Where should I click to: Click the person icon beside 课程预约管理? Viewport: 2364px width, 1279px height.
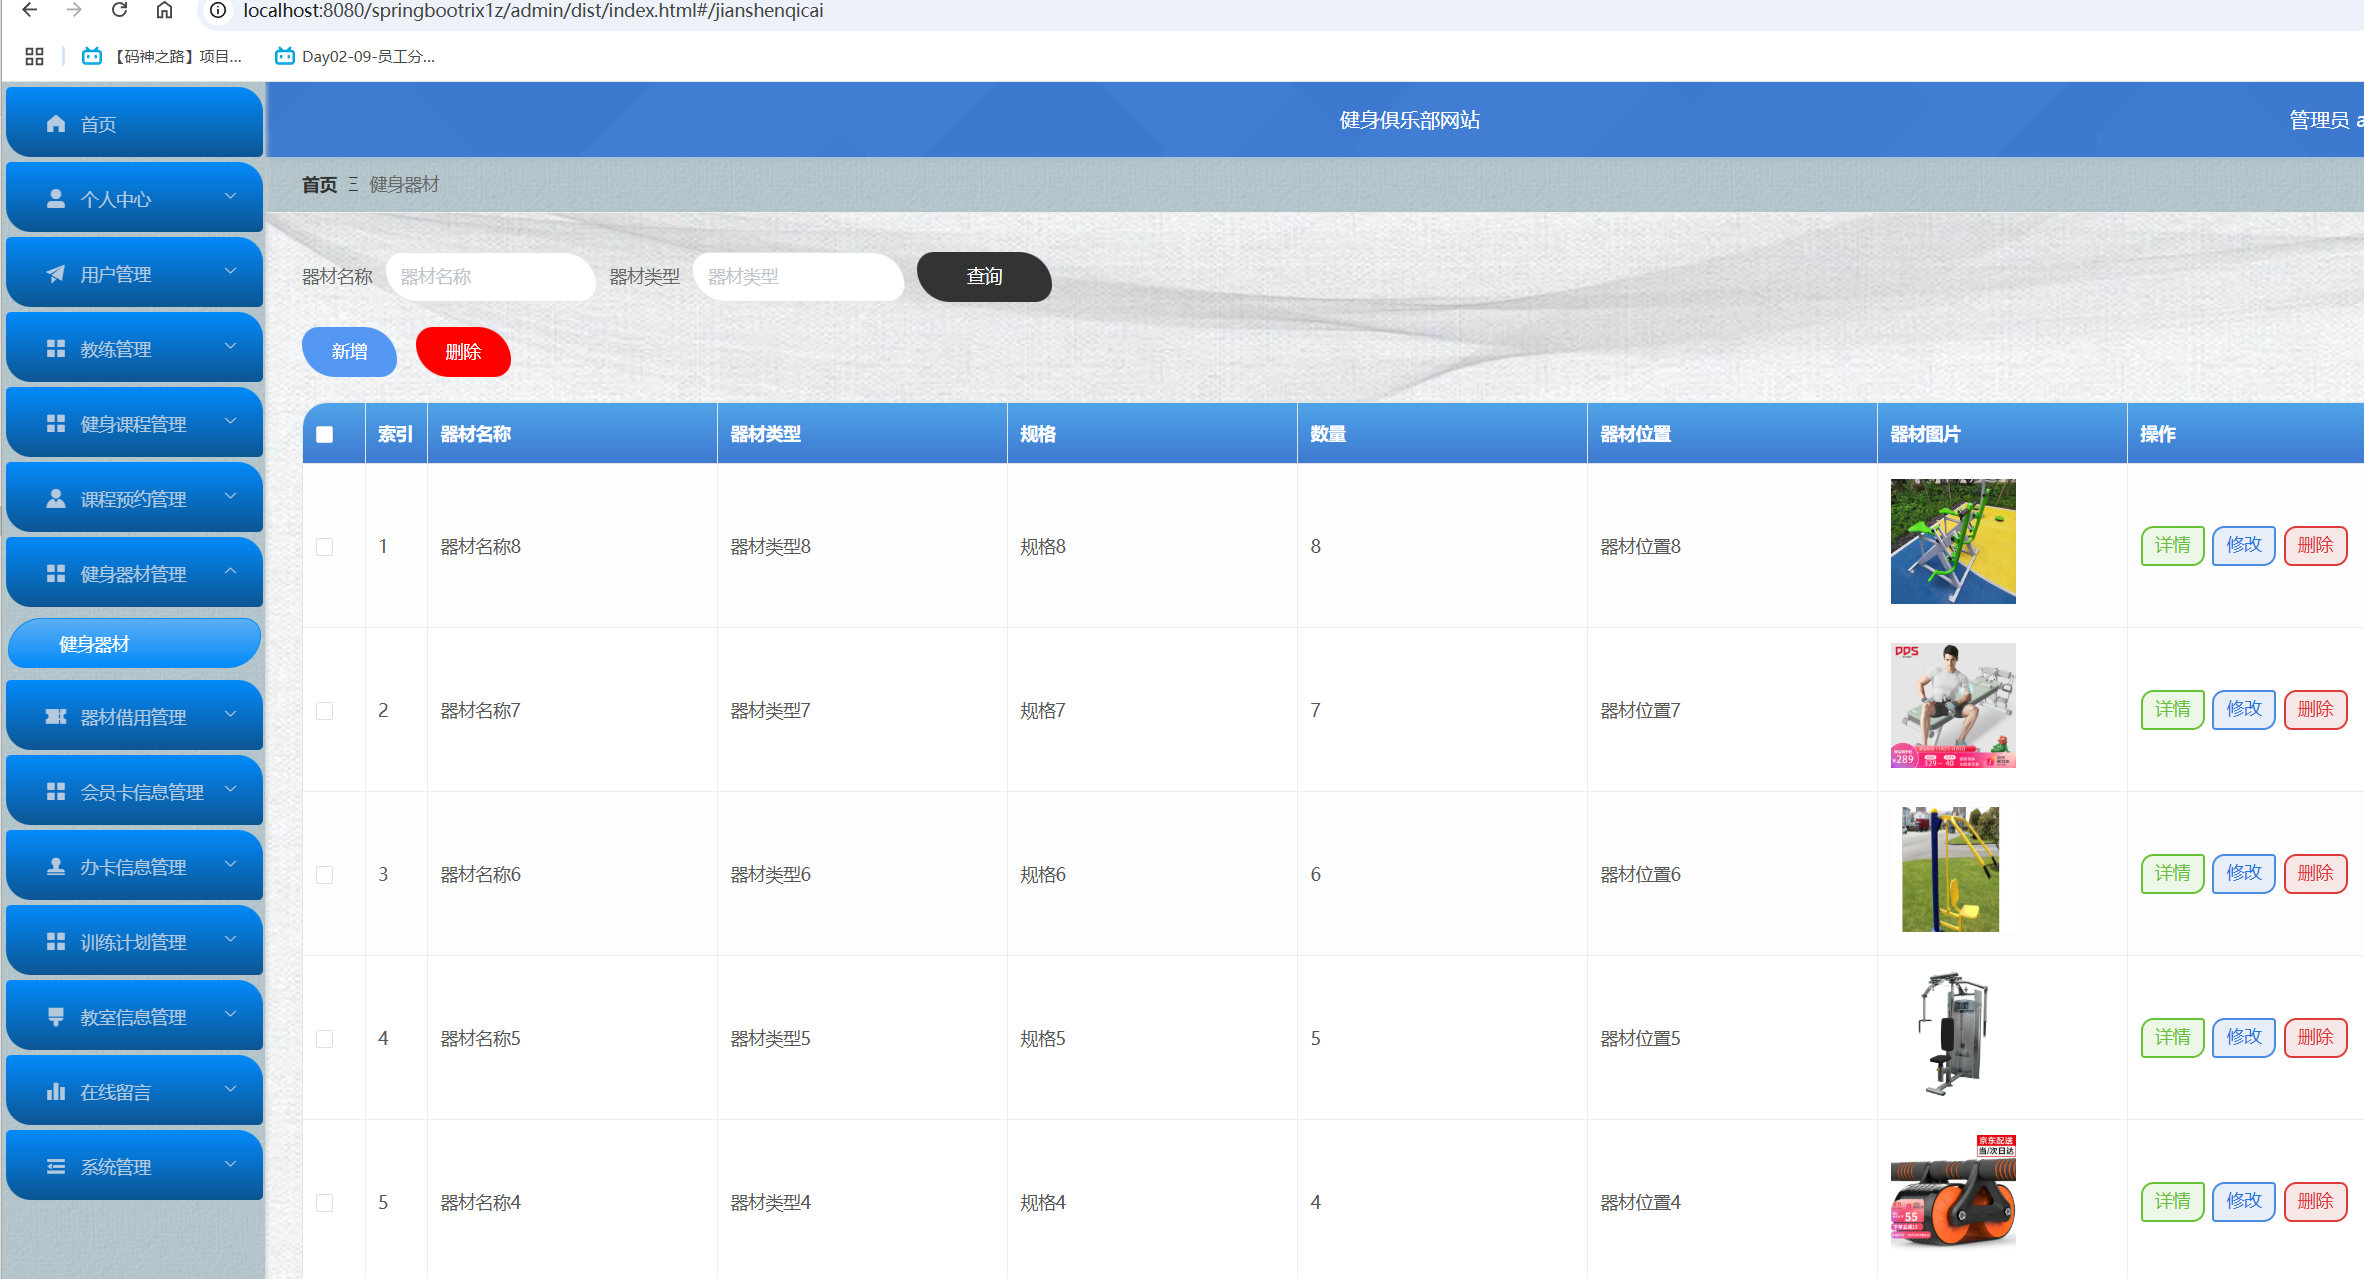[x=56, y=499]
